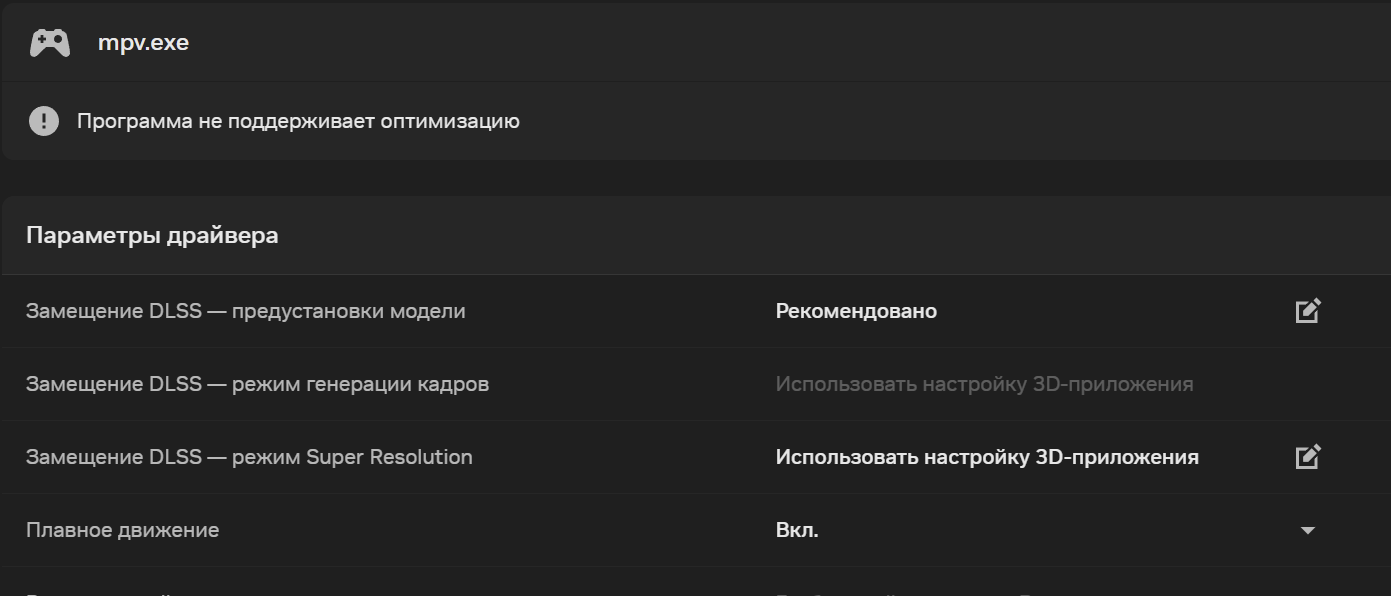Click the Замещение DLSS — режим Super Resolution label
The height and width of the screenshot is (596, 1391).
click(249, 457)
